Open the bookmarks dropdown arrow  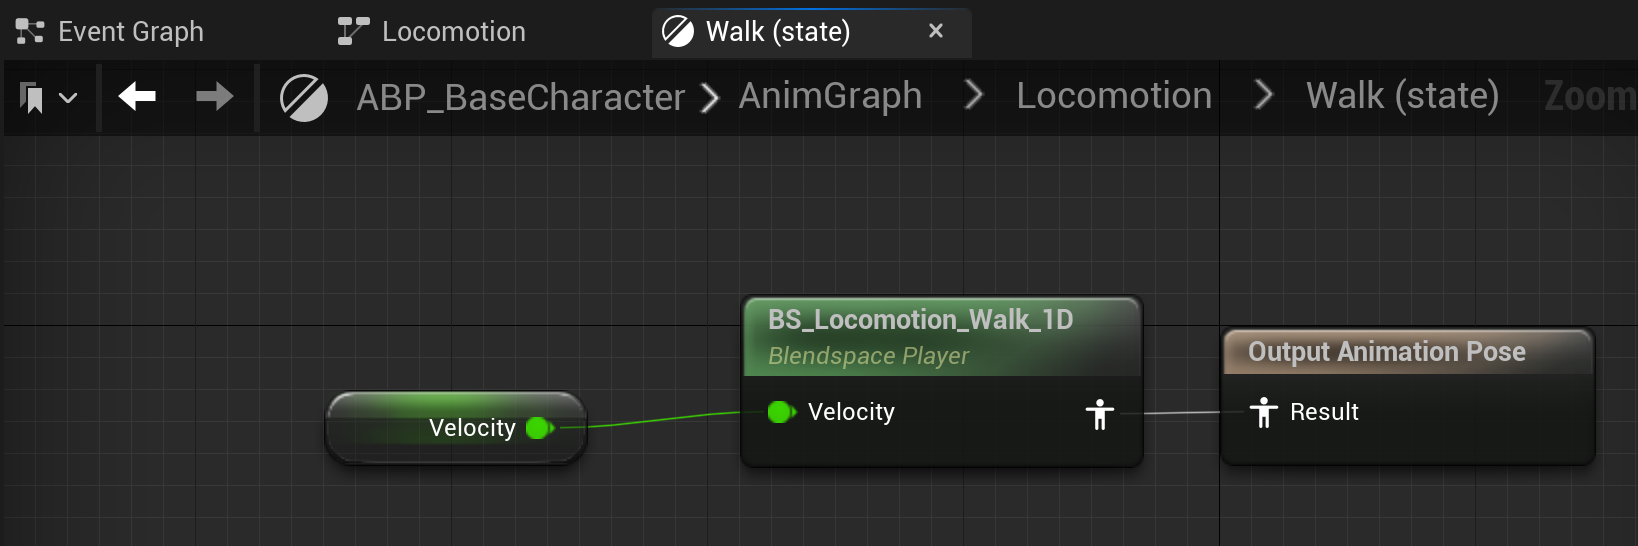click(x=68, y=98)
